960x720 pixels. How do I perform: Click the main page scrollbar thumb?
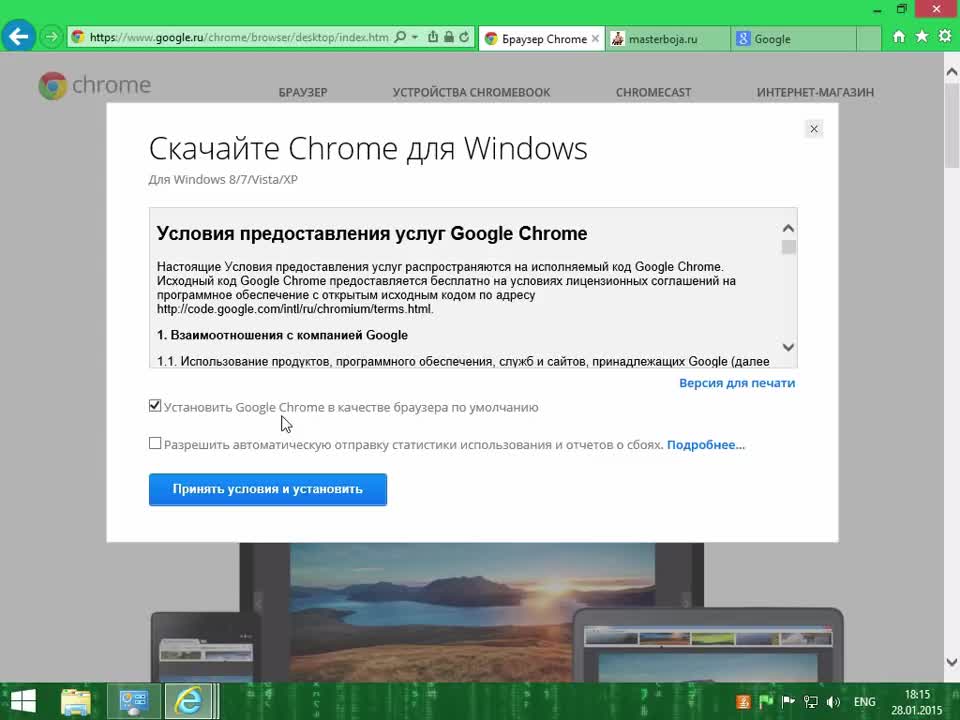pyautogui.click(x=951, y=126)
